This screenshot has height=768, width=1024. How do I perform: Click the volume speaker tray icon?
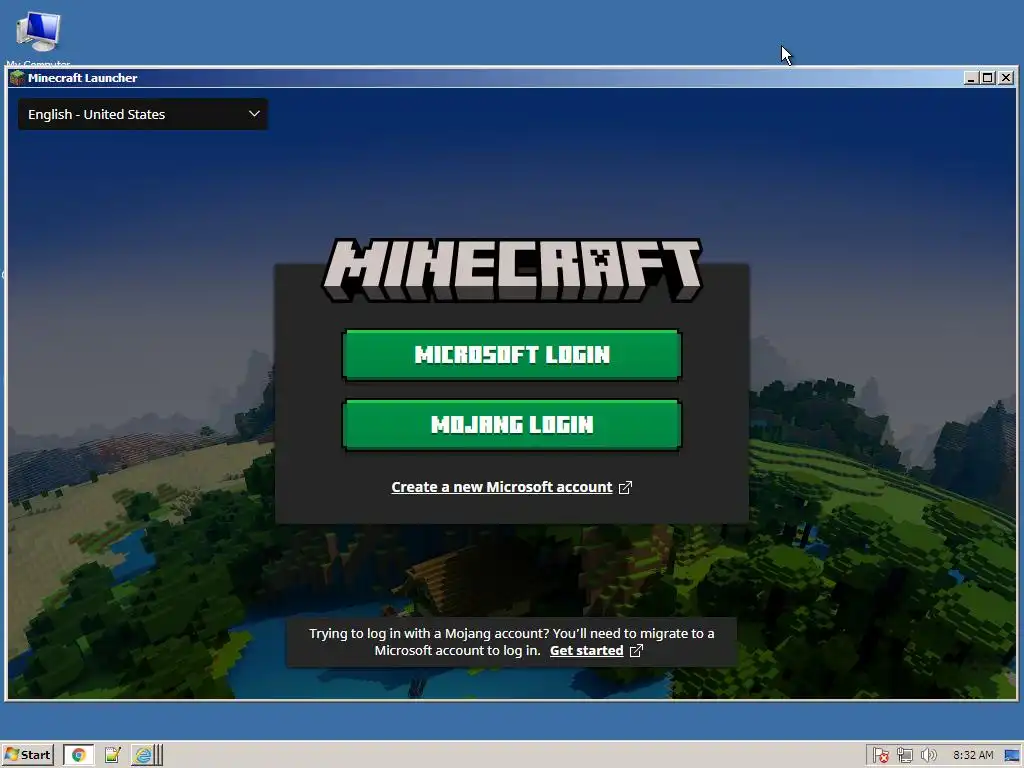(928, 756)
